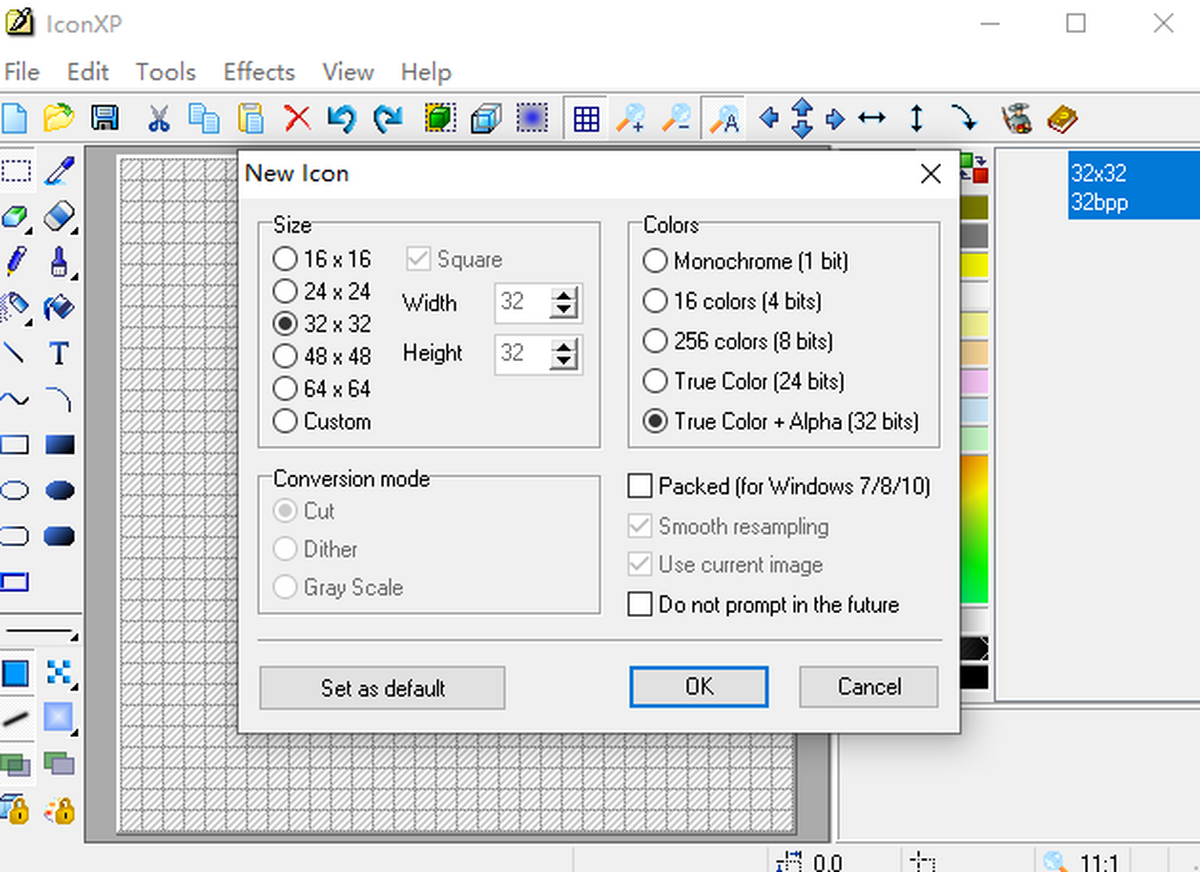Click the Save floppy disk icon
This screenshot has width=1200, height=872.
[x=105, y=119]
